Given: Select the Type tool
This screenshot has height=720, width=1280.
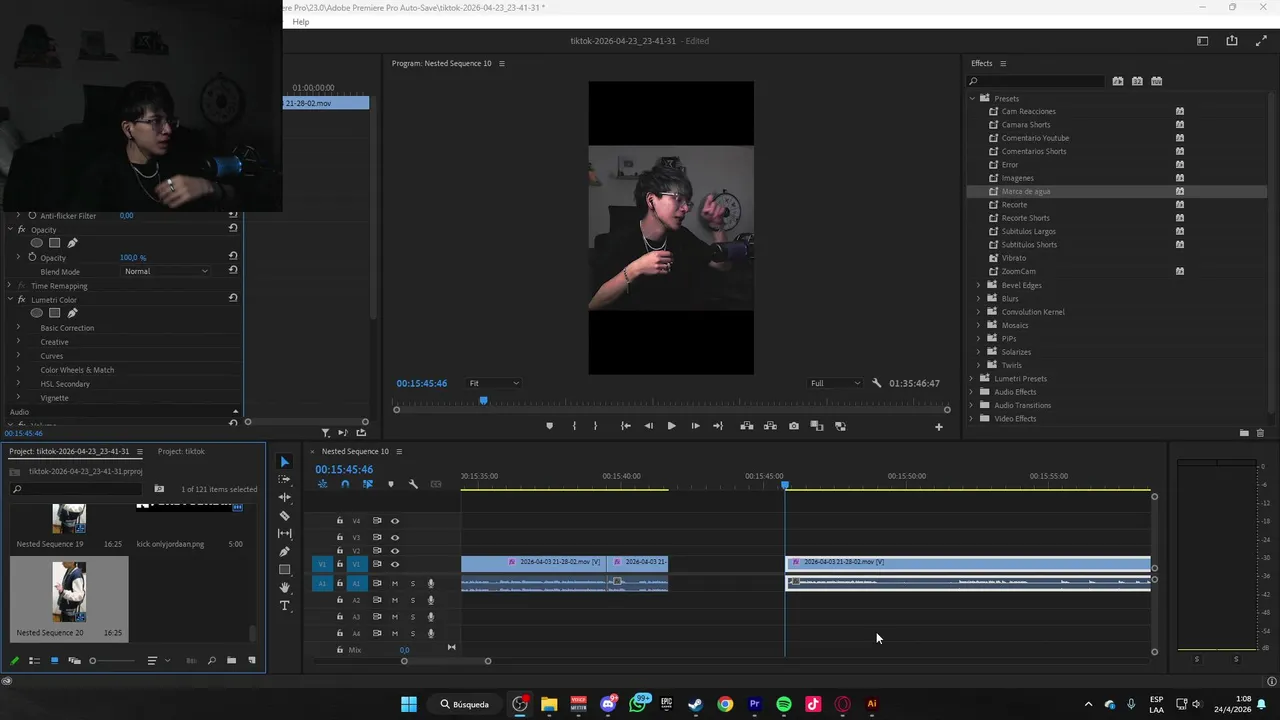Looking at the screenshot, I should pyautogui.click(x=284, y=606).
